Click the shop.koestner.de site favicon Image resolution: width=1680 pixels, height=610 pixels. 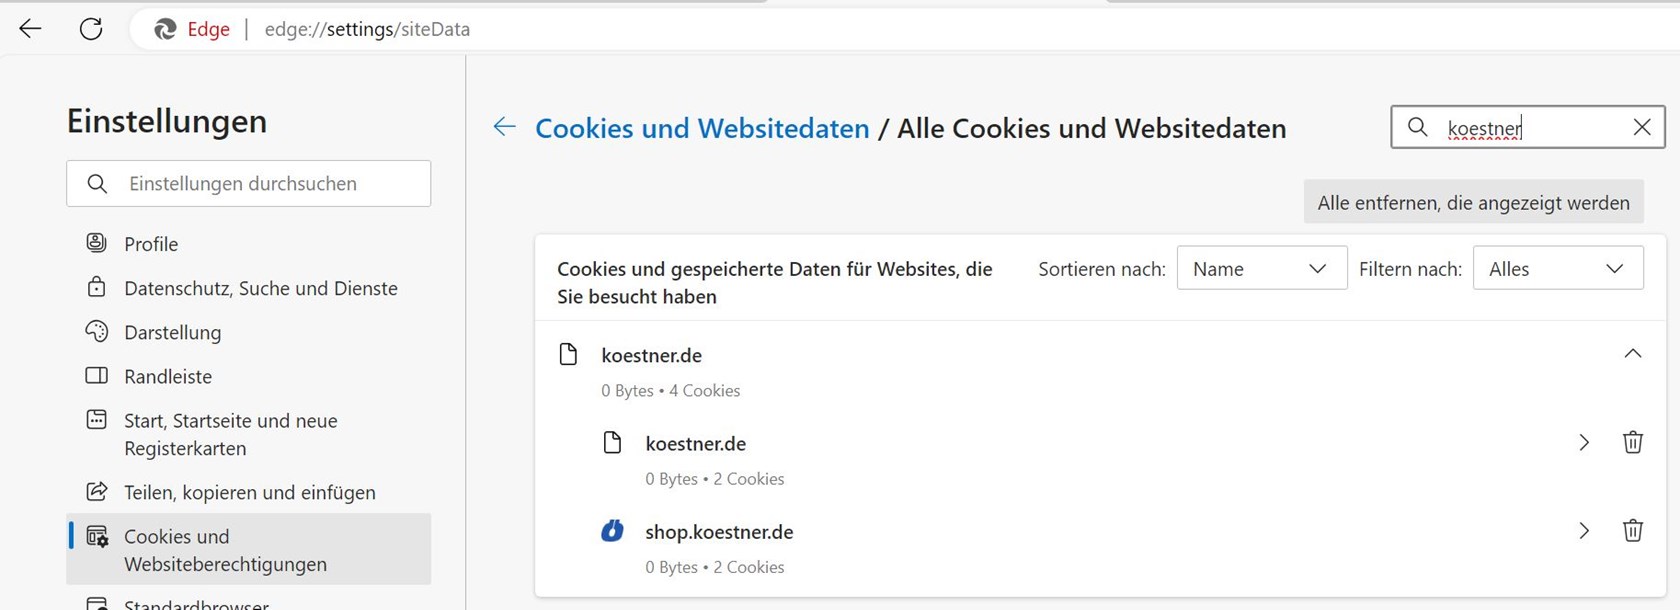612,531
